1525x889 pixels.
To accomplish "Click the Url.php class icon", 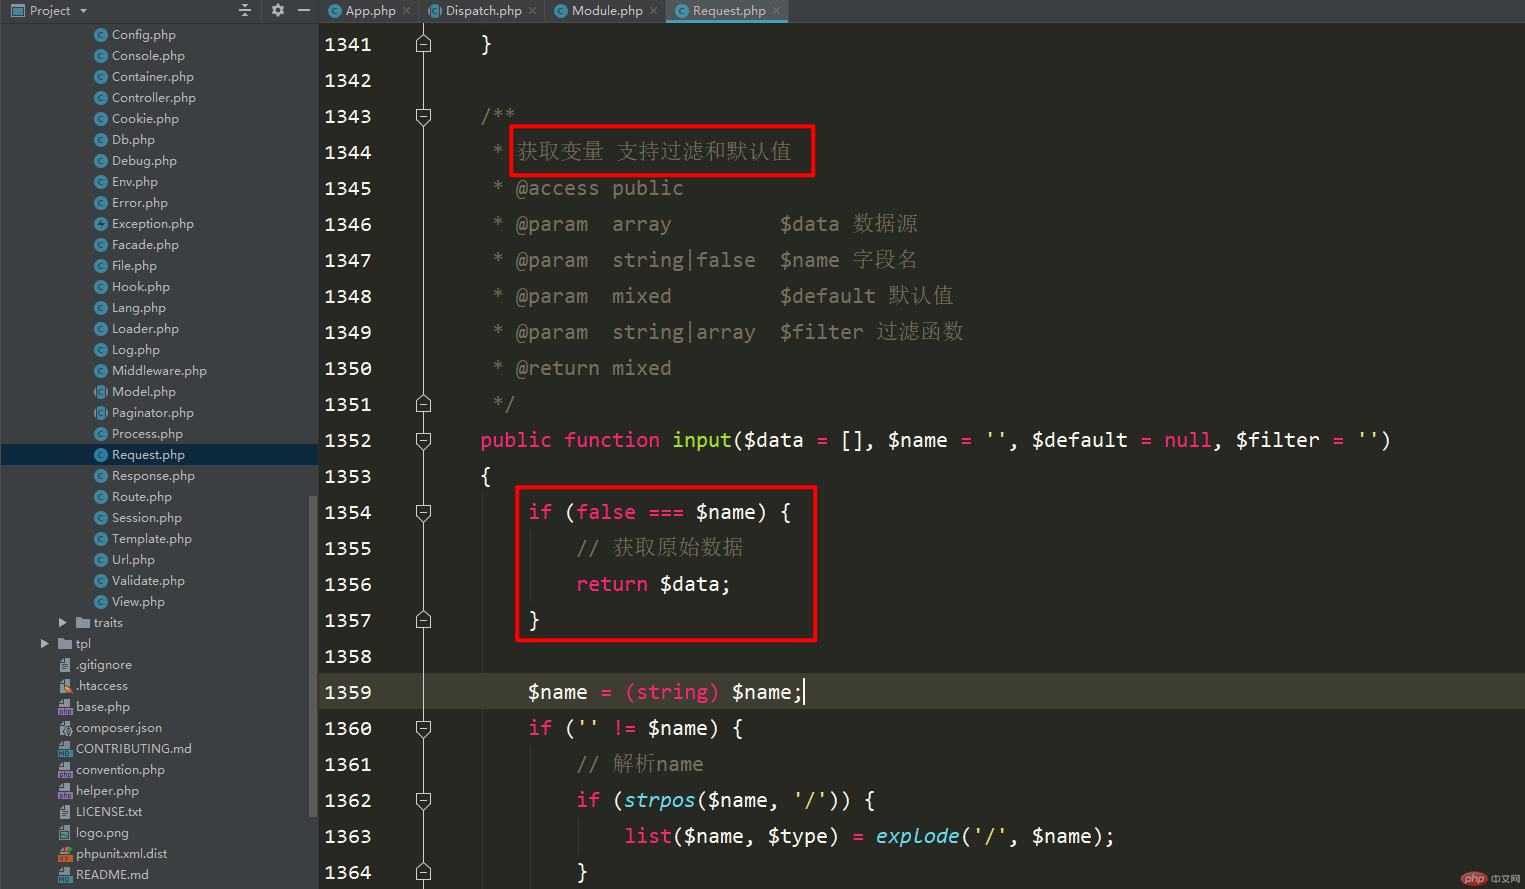I will (x=101, y=560).
